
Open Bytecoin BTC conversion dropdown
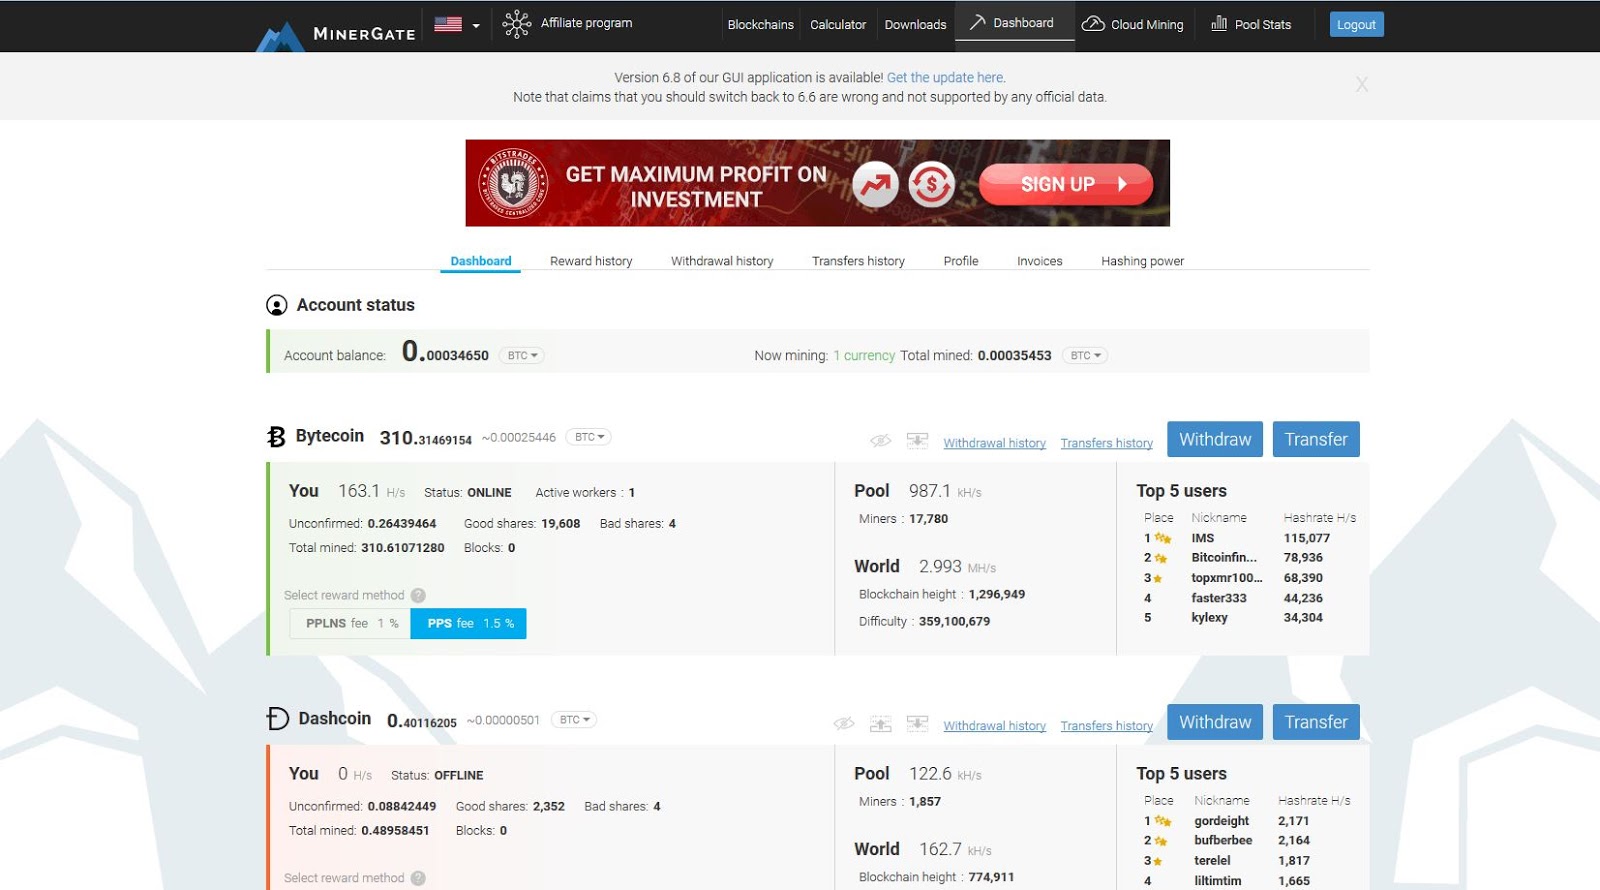coord(588,437)
